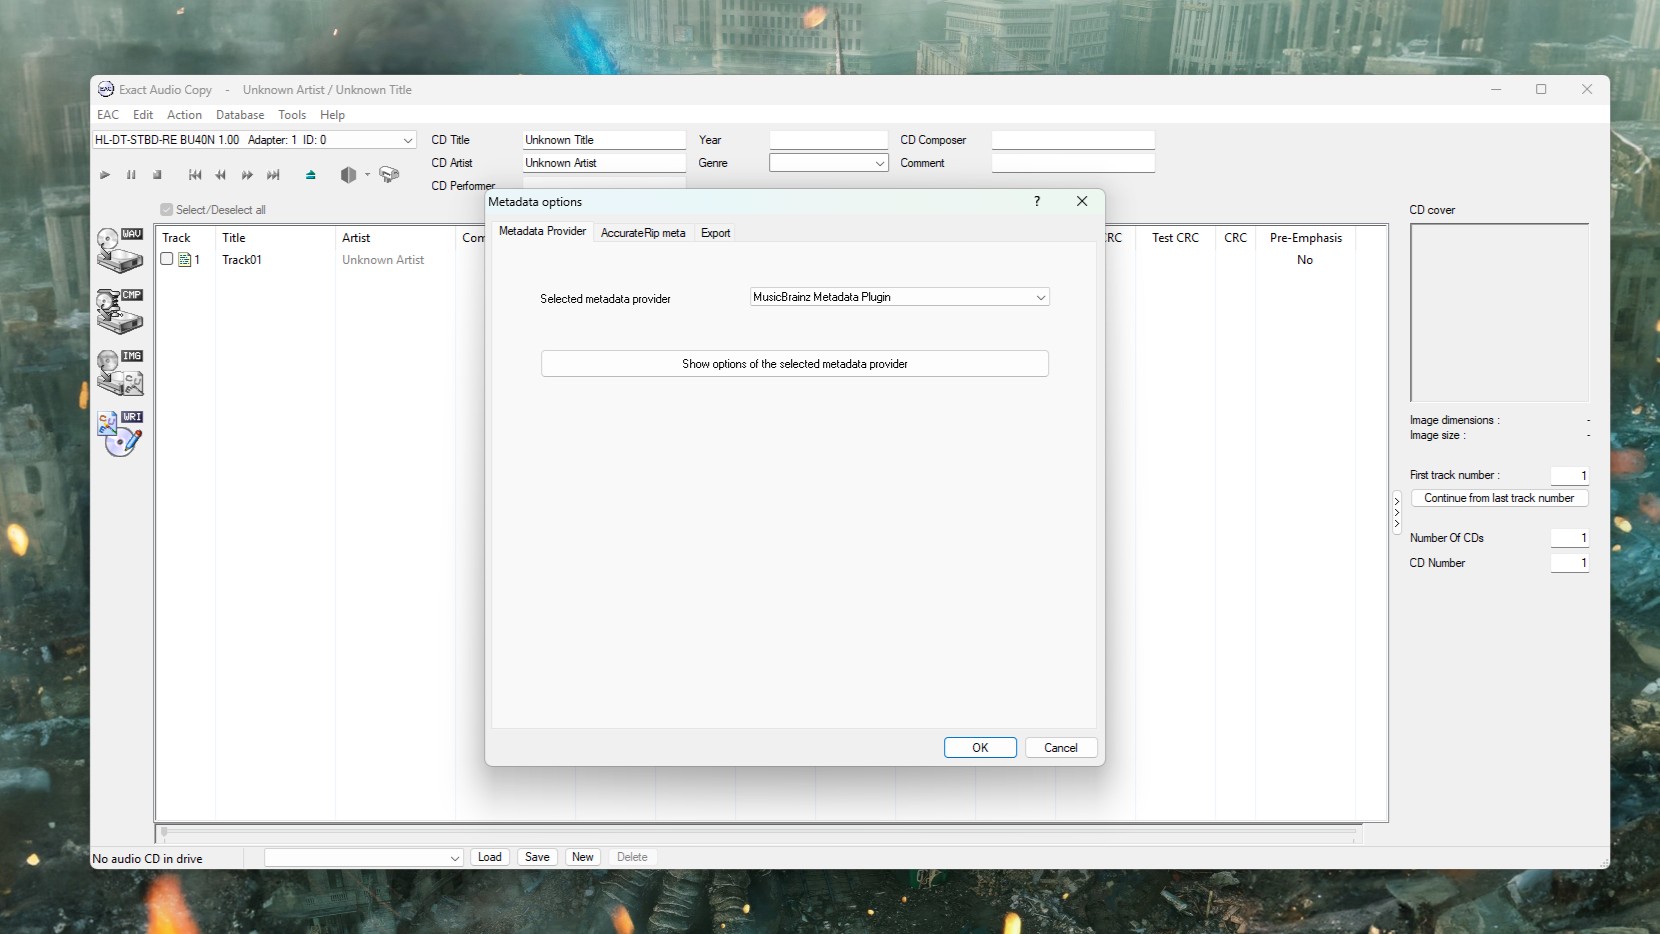Select the Metadata Provider tab
This screenshot has width=1660, height=934.
[542, 231]
